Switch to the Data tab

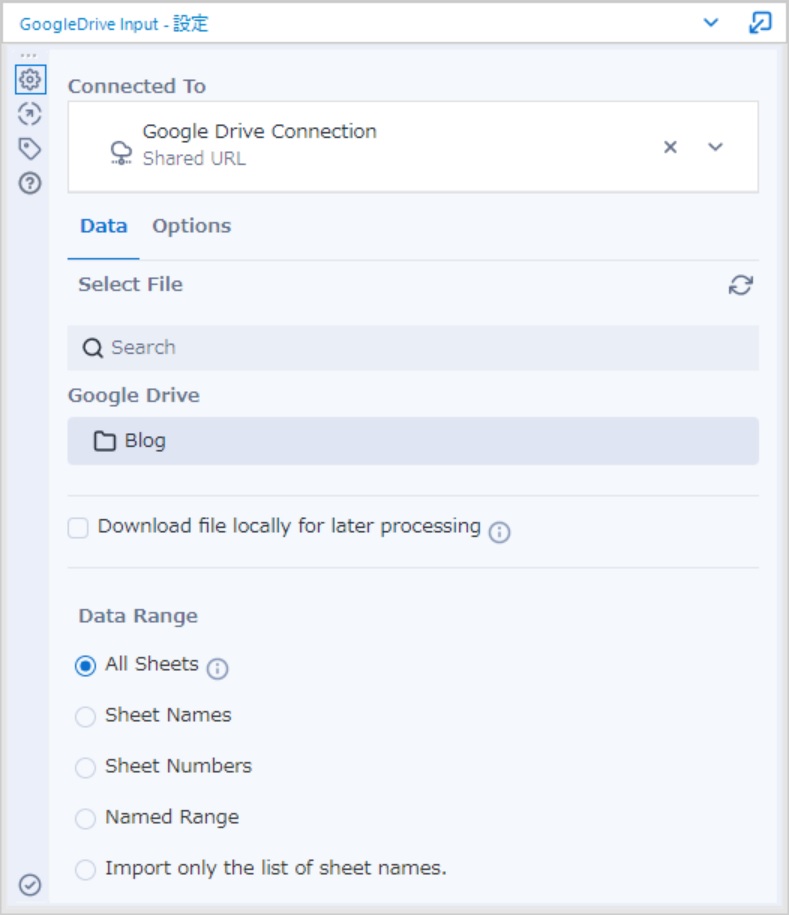click(103, 226)
